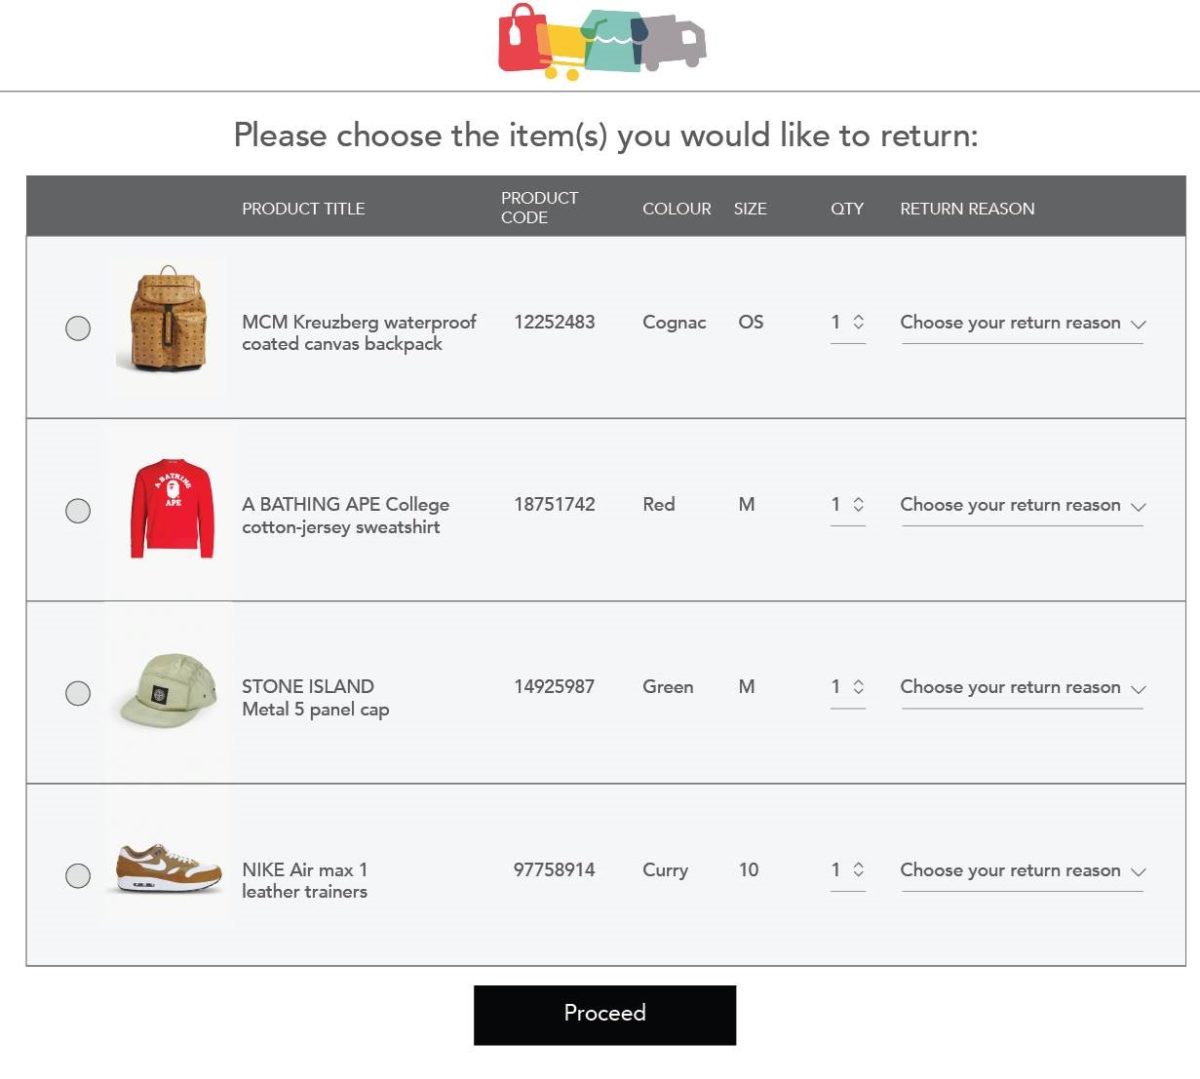Change quantity stepper for the Stone Island cap
The width and height of the screenshot is (1200, 1079).
858,687
